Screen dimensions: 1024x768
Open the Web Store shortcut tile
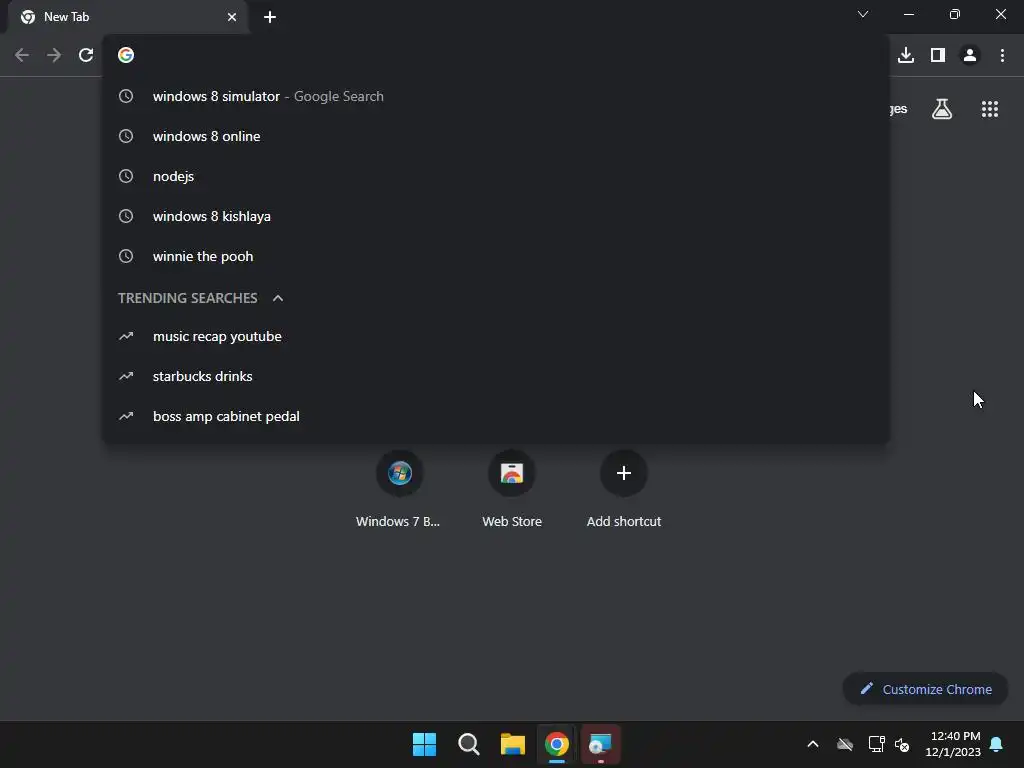512,488
